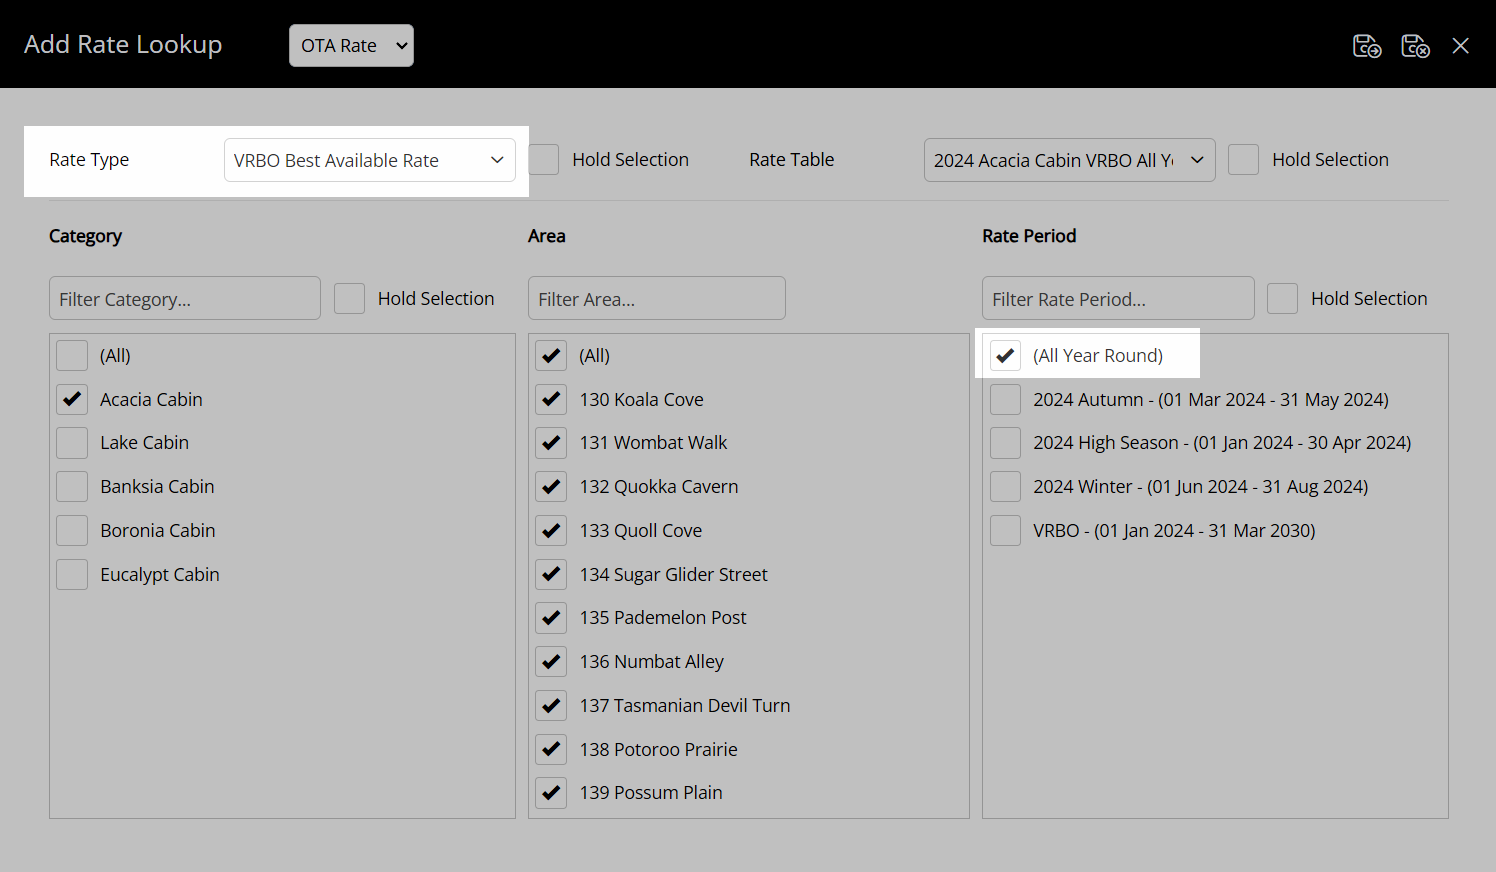Click the Filter Category input field

click(x=185, y=298)
